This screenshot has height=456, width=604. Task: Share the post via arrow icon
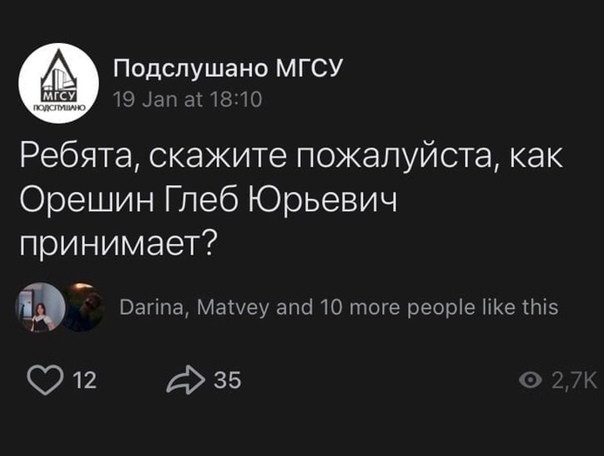tap(186, 380)
